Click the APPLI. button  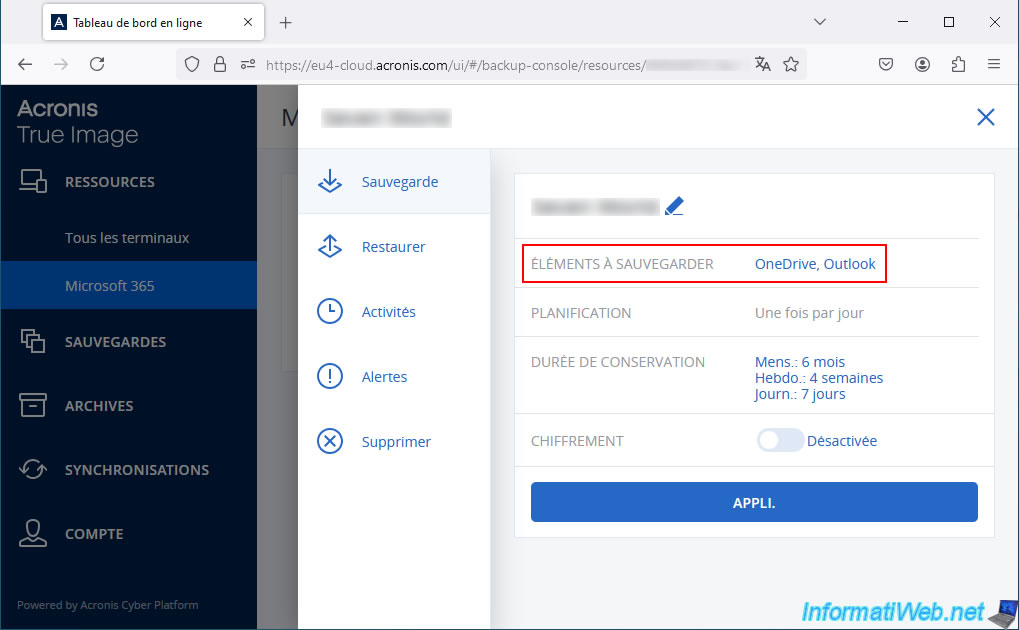click(x=754, y=502)
